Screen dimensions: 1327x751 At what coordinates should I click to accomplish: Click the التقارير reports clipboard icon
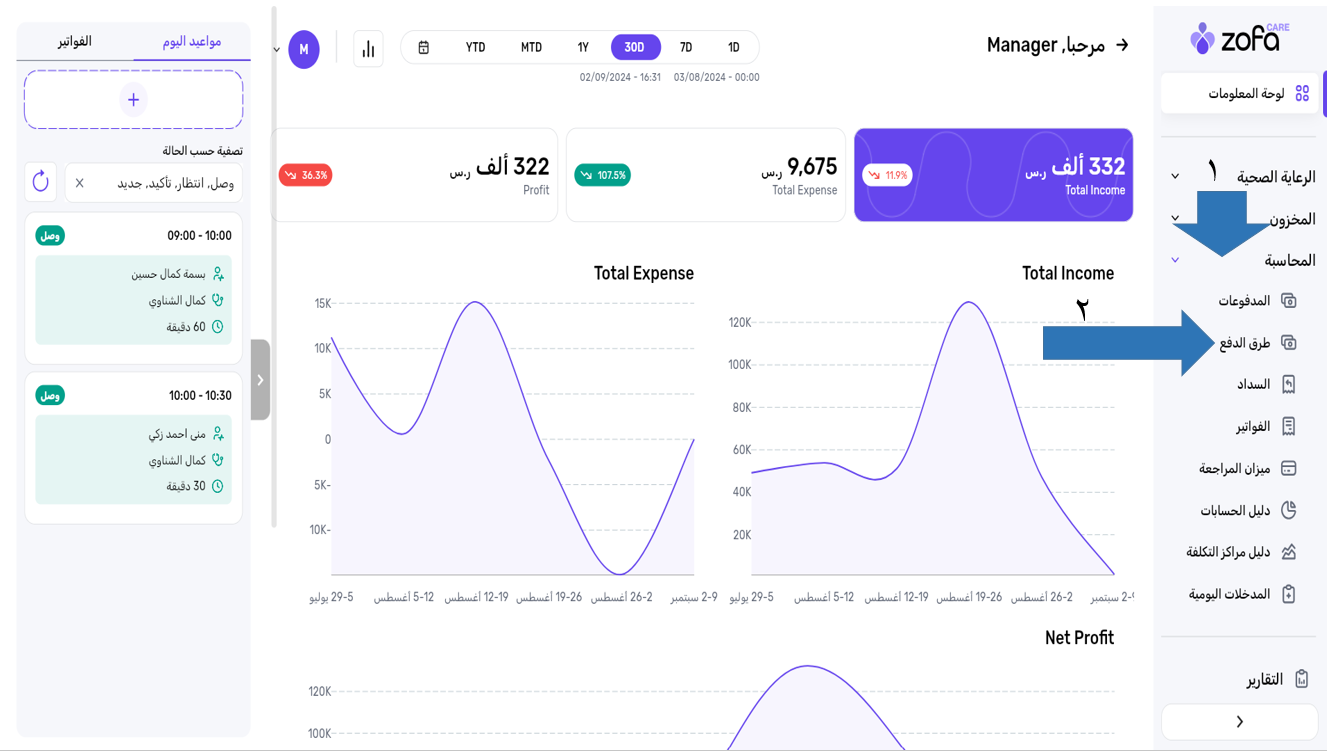pos(1301,679)
